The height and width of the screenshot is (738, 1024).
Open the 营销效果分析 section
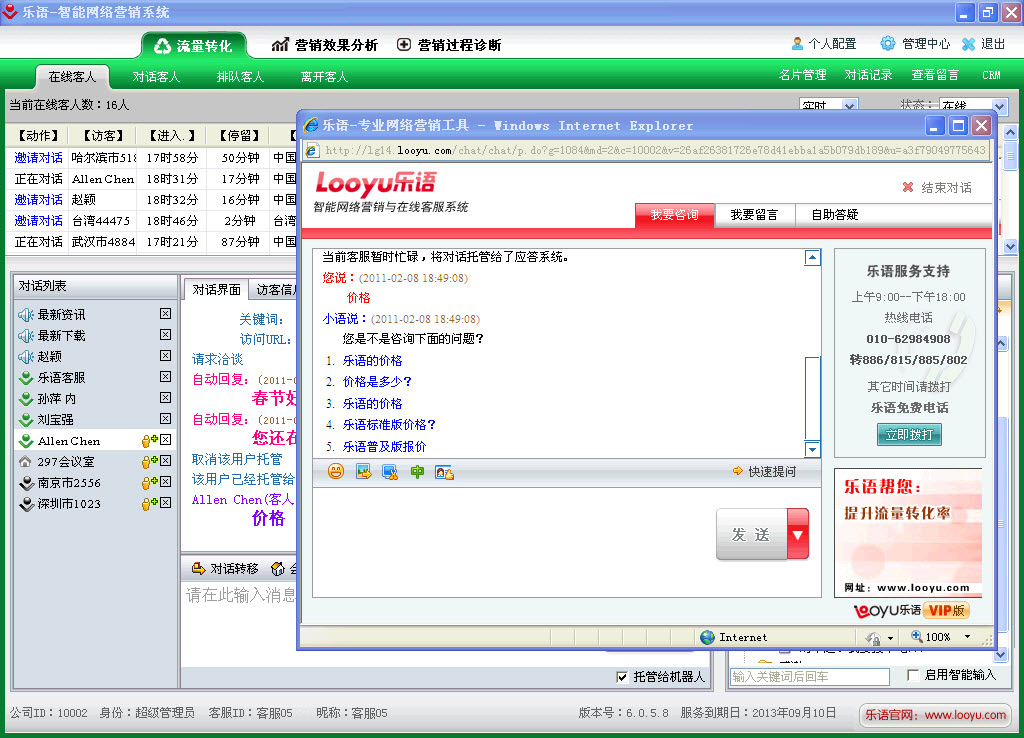tap(325, 45)
